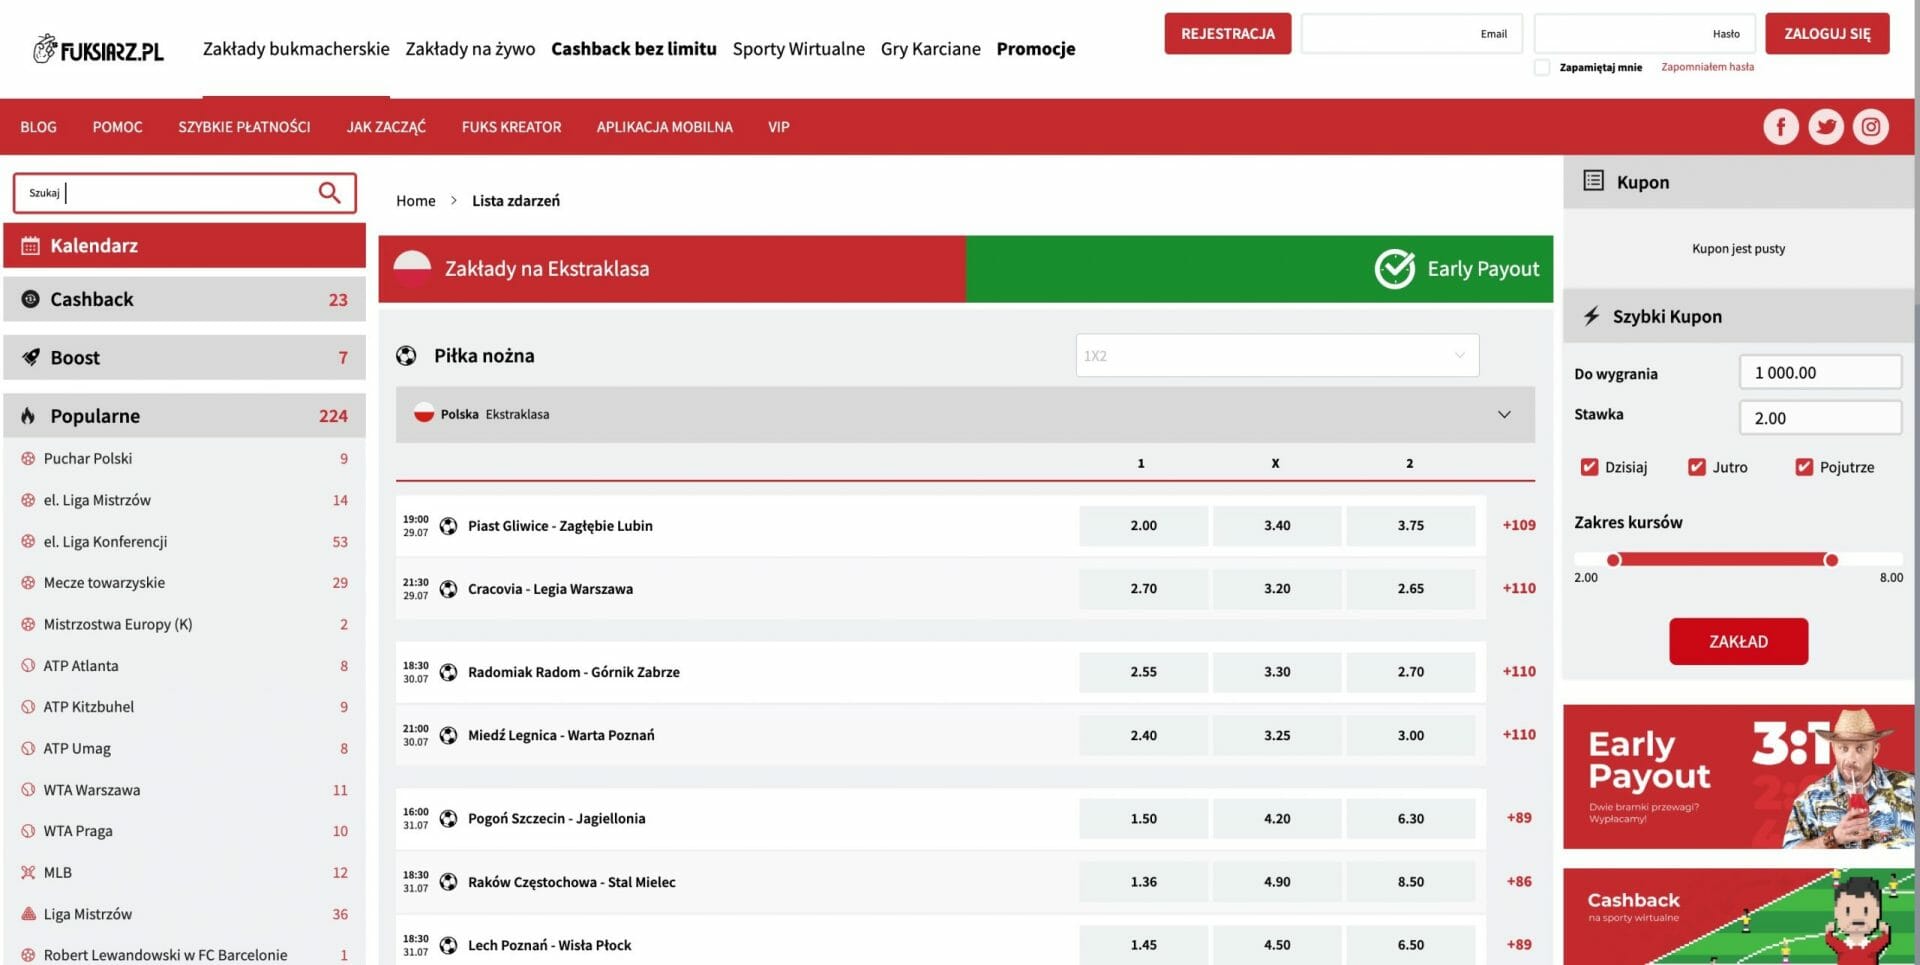Image resolution: width=1920 pixels, height=965 pixels.
Task: Click the Do wygrania amount field
Action: [1820, 372]
